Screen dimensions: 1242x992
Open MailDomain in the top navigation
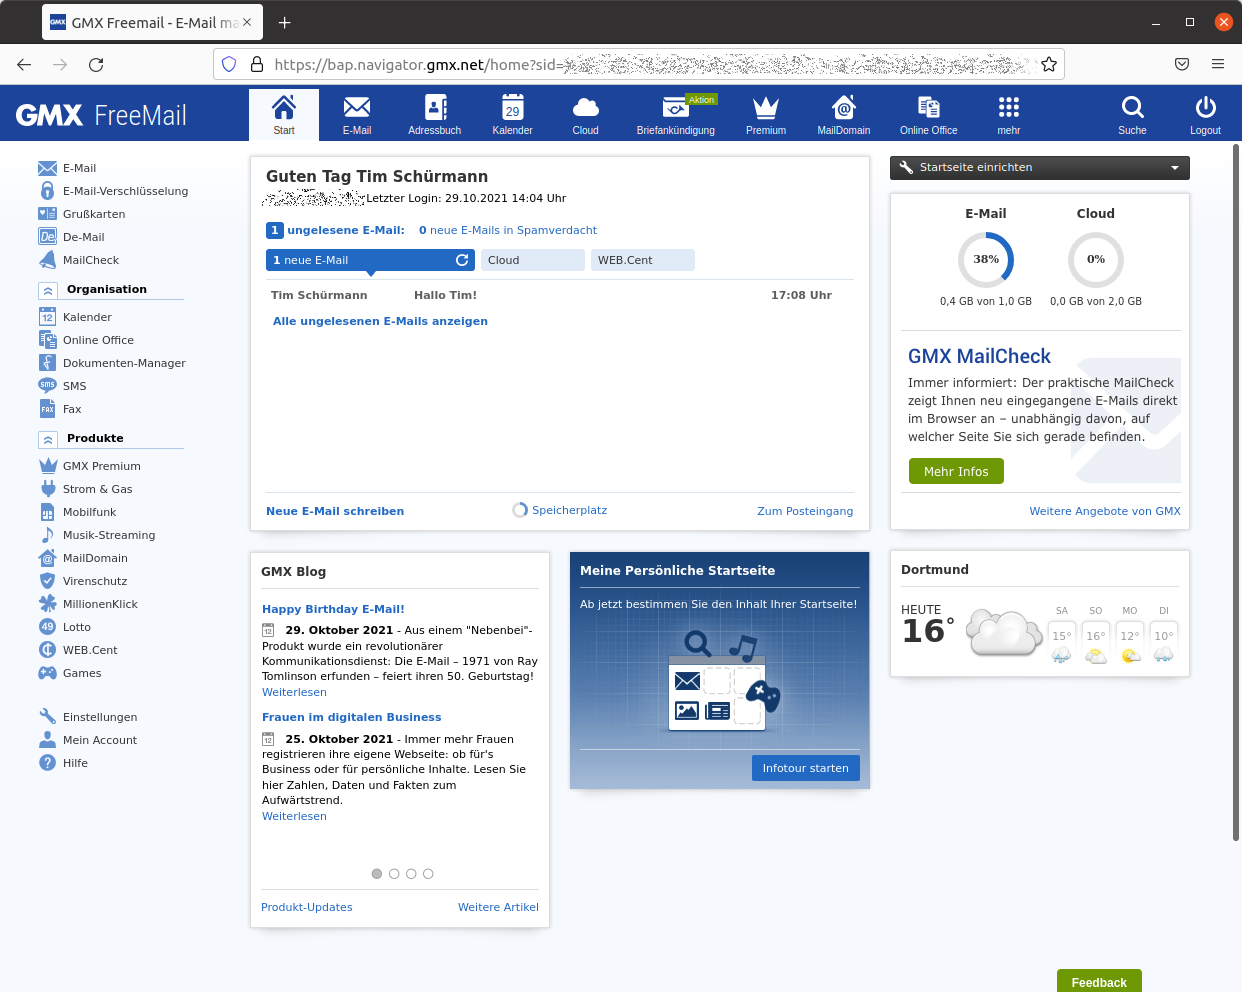click(844, 115)
